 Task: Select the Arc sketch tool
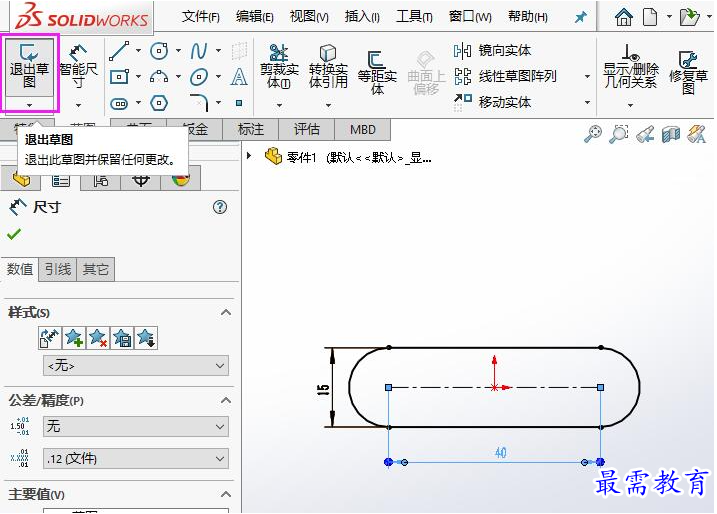[x=159, y=77]
